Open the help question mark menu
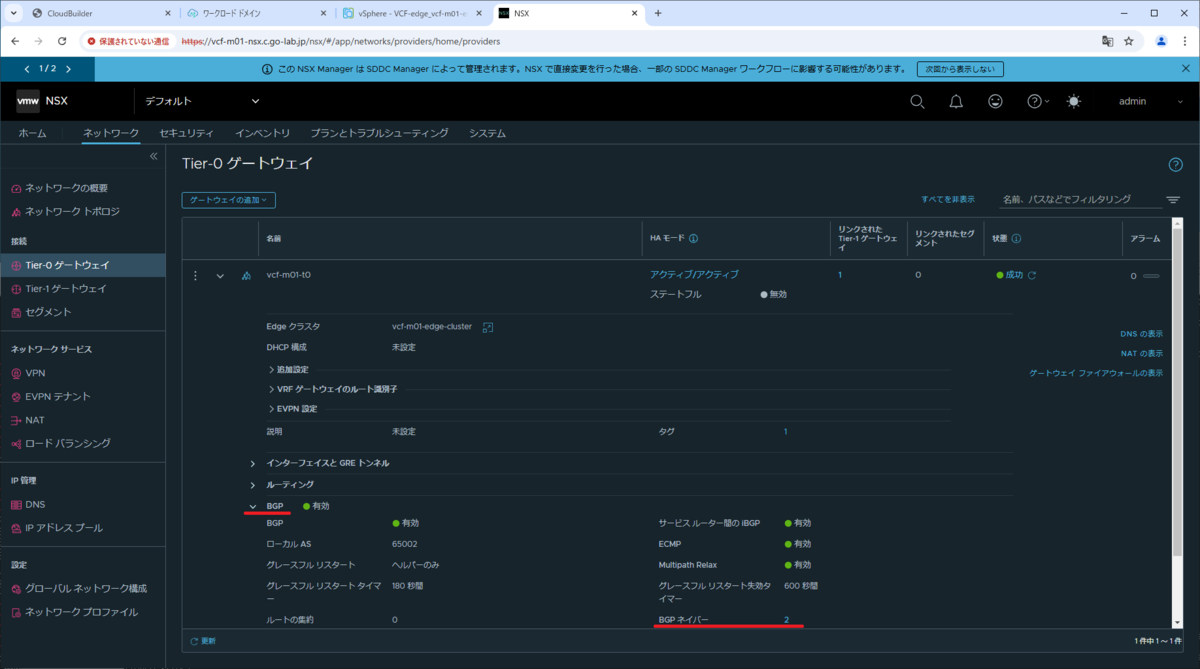The height and width of the screenshot is (669, 1200). tap(1038, 101)
